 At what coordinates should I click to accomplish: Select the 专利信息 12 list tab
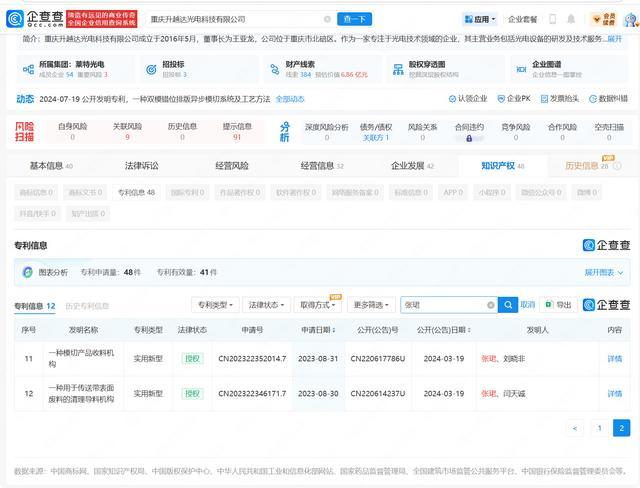[x=35, y=306]
